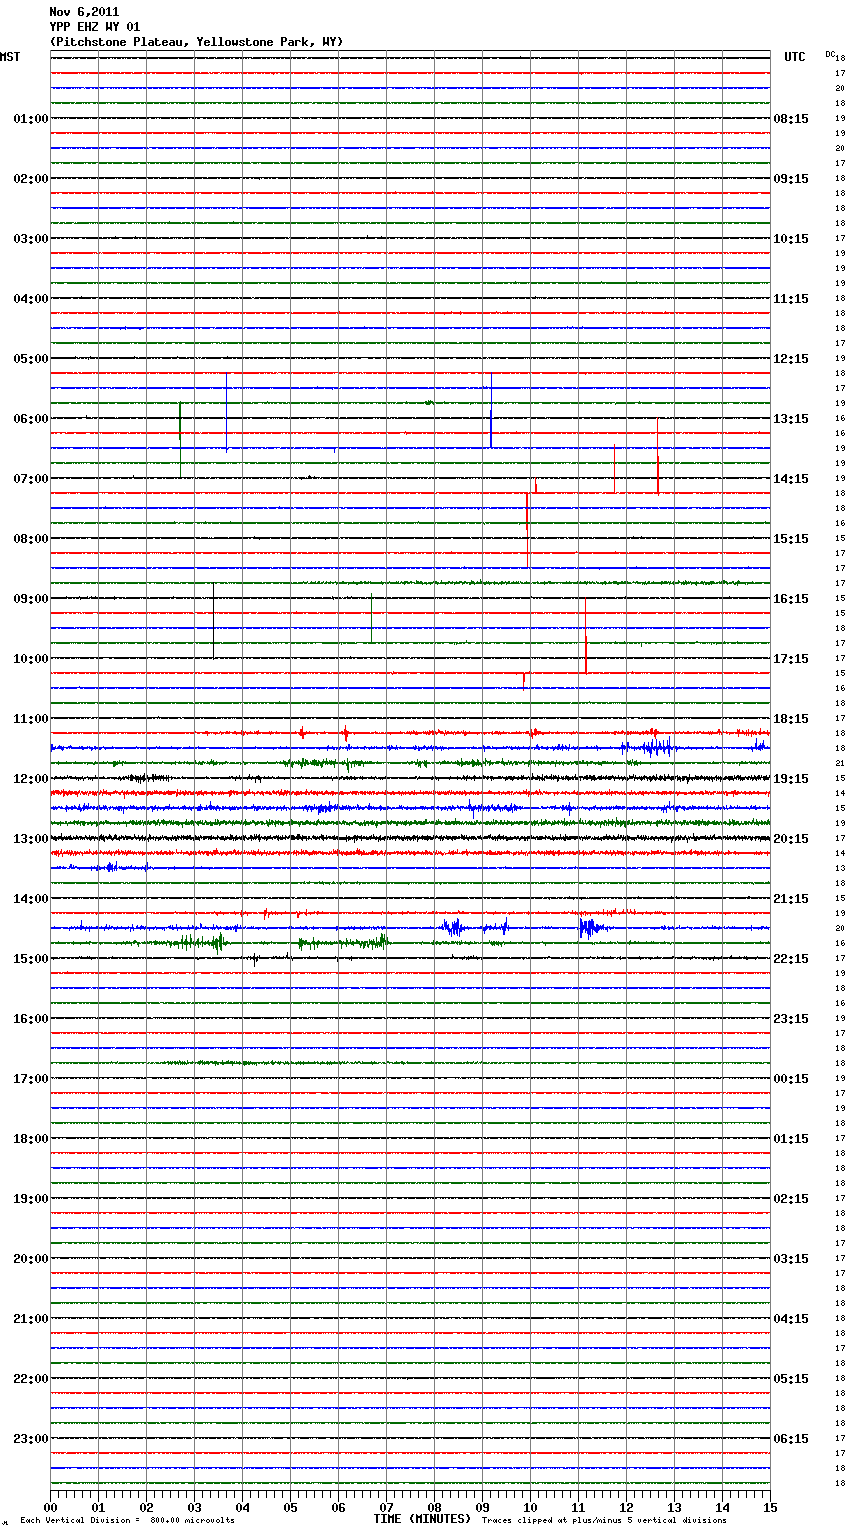Click minute tick "10" on bottom axis
This screenshot has width=850, height=1534.
530,1507
